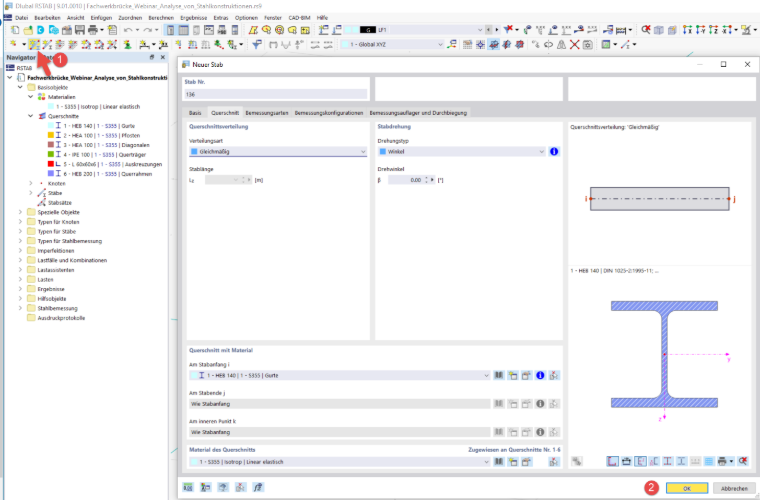Toggle the table view button in the main toolbar
This screenshot has width=760, height=500.
pos(183,30)
